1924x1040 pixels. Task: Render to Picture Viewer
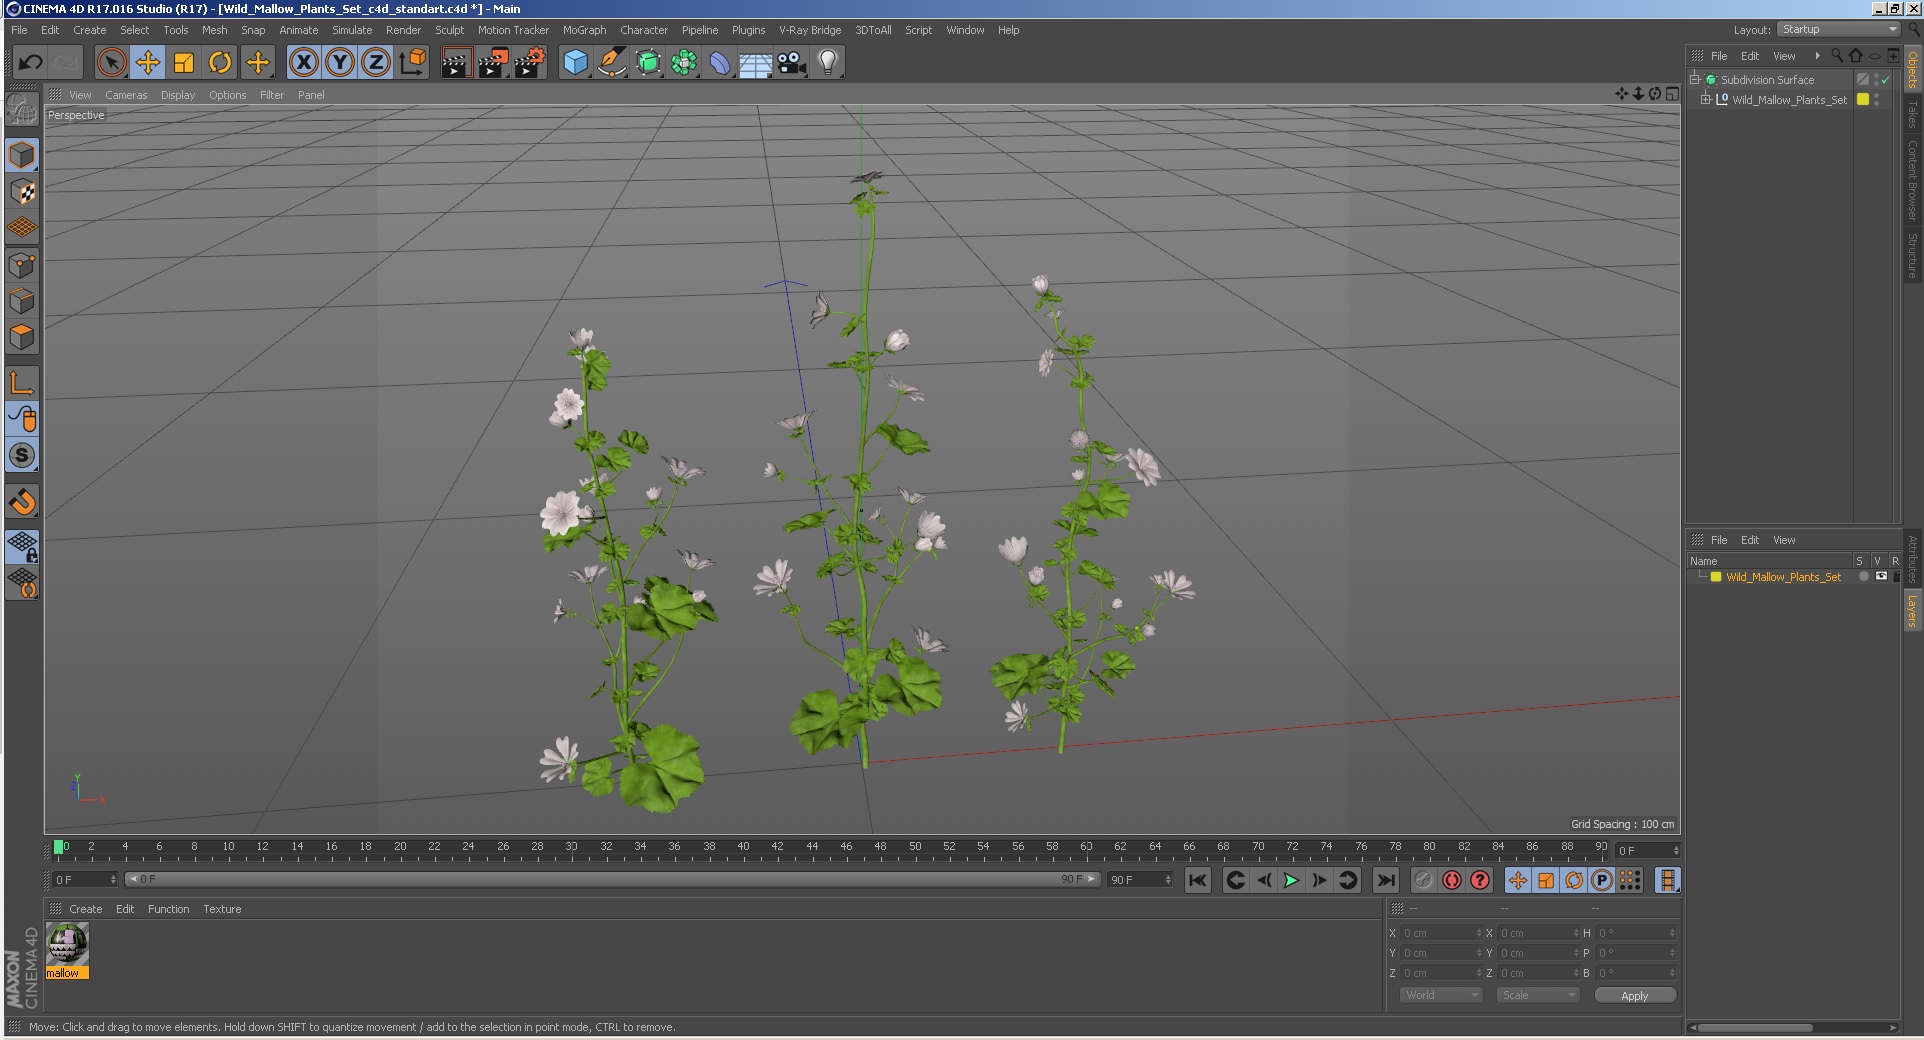(493, 63)
